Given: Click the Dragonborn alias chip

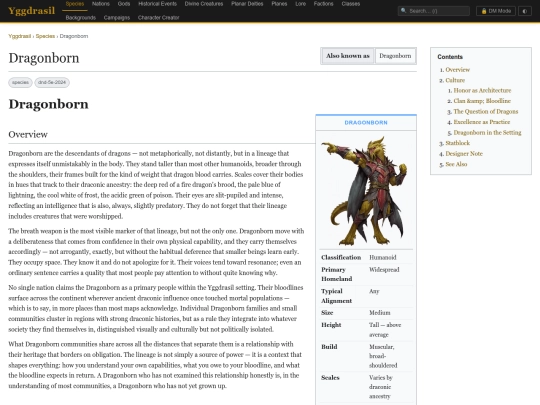Looking at the screenshot, I should pyautogui.click(x=395, y=56).
